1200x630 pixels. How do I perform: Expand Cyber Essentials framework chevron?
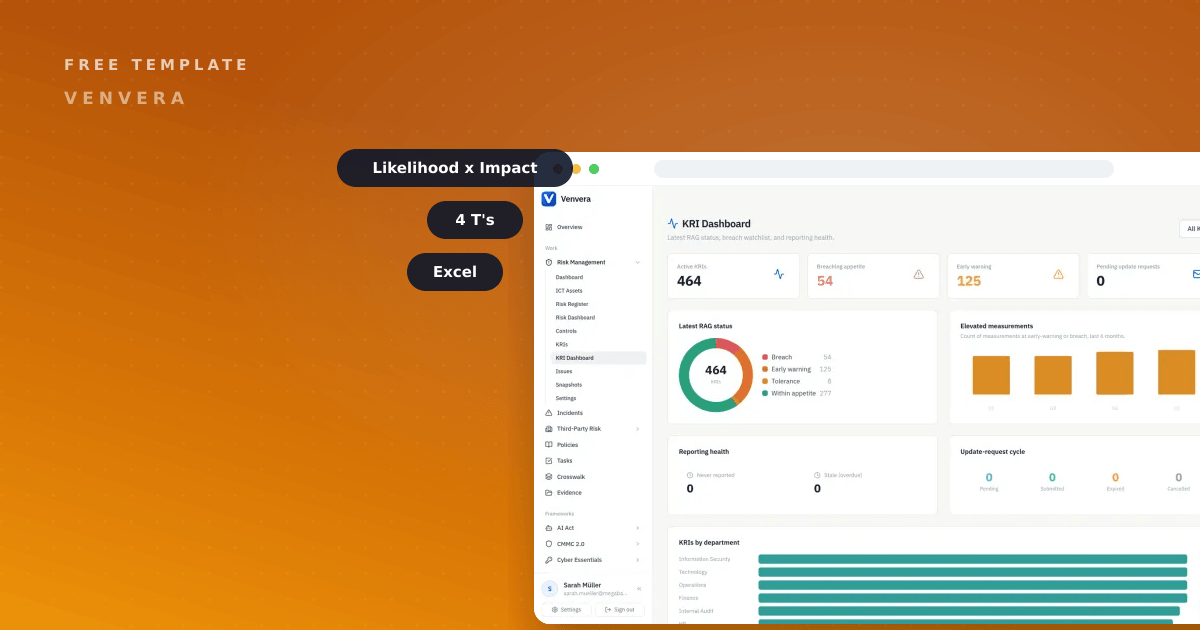click(638, 560)
